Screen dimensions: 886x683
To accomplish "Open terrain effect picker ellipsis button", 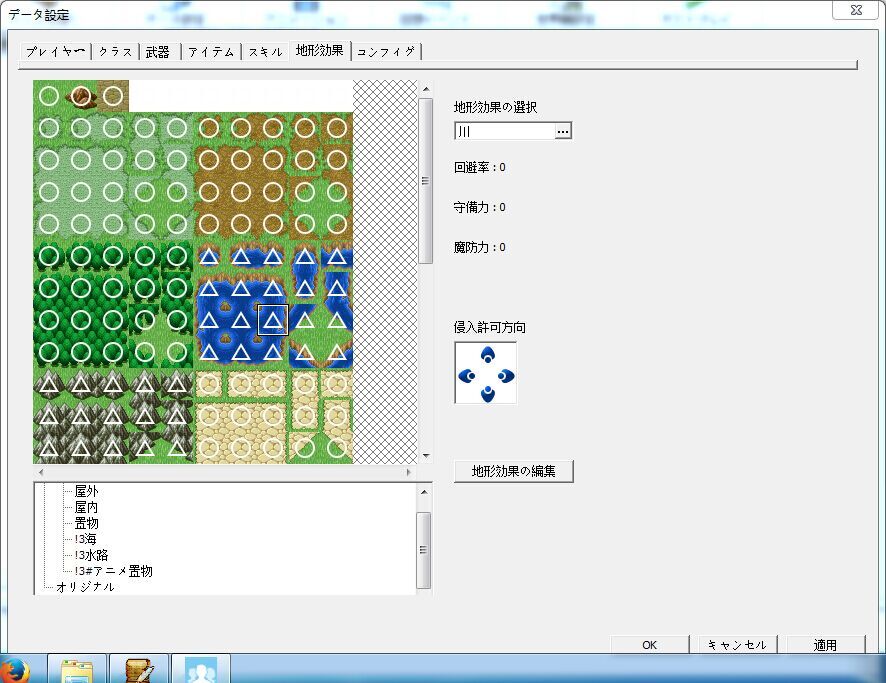I will (563, 131).
